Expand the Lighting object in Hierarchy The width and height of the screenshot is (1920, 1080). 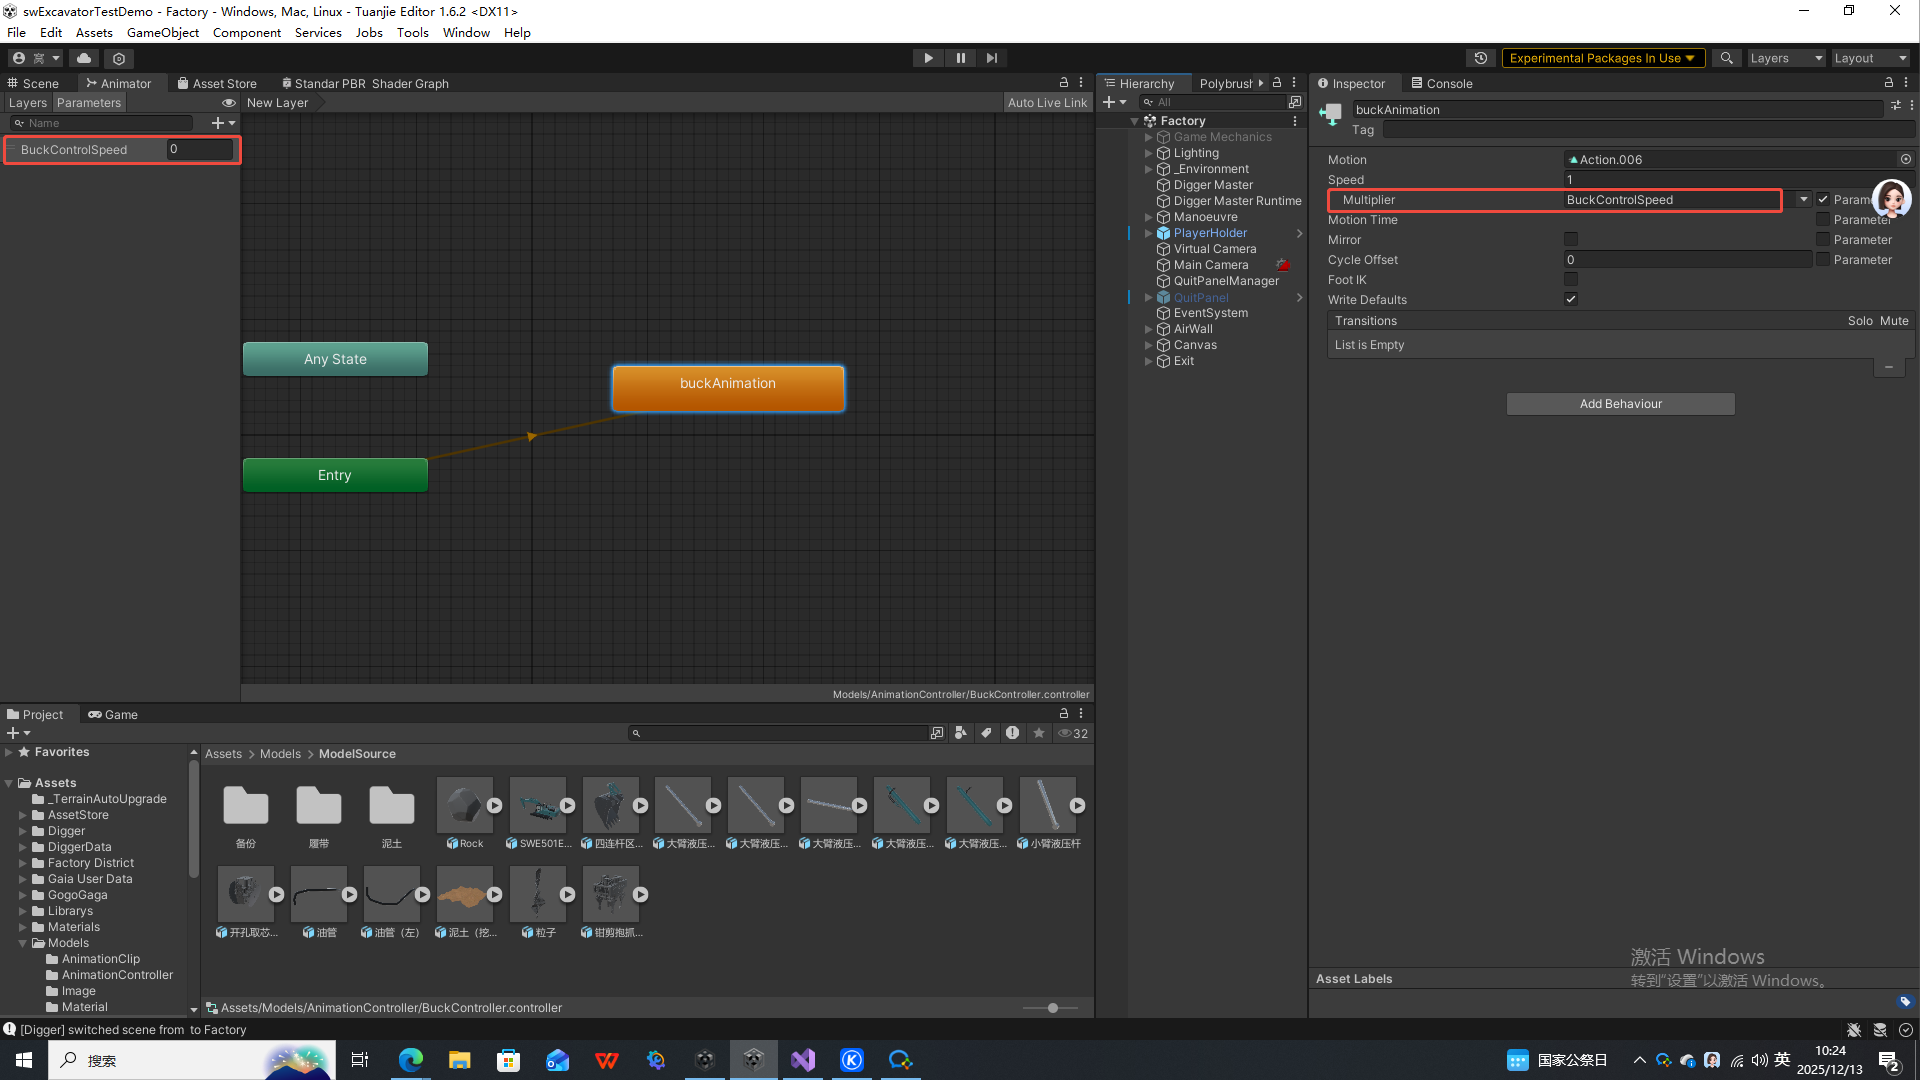point(1148,153)
